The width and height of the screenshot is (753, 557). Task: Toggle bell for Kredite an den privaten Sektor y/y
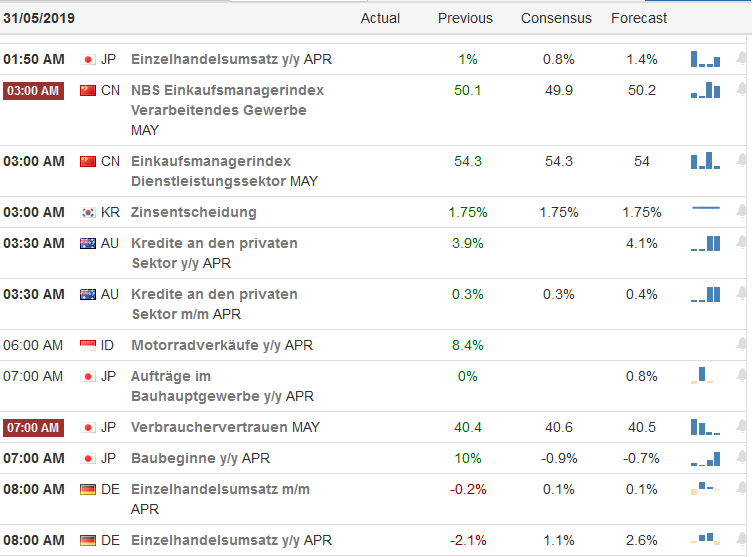coord(741,242)
